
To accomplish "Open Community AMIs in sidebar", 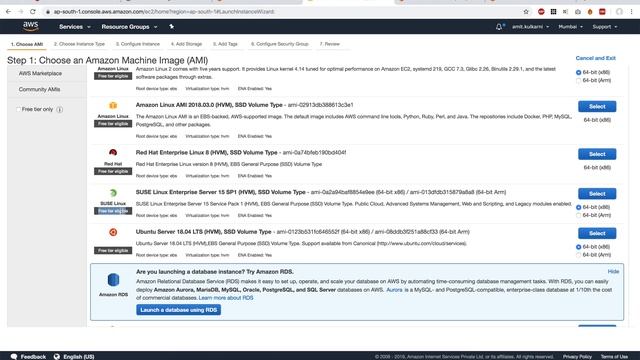I will point(39,89).
